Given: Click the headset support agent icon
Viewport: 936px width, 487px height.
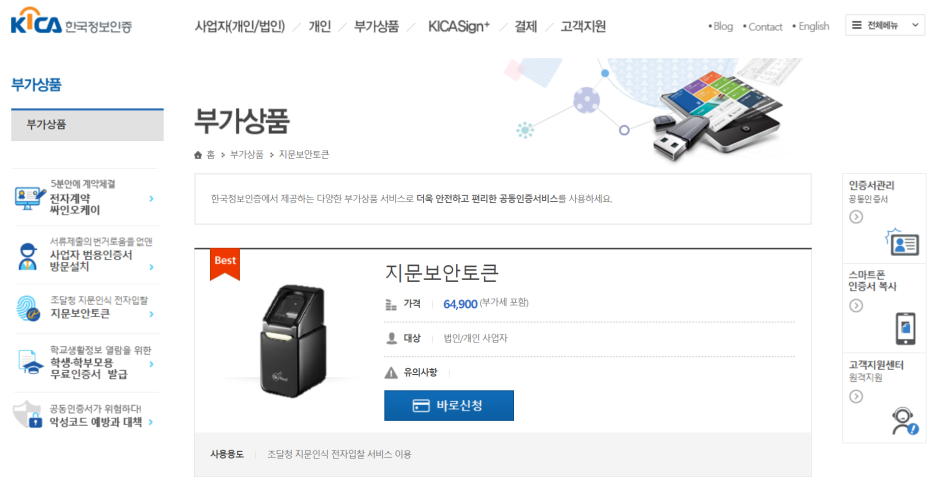Looking at the screenshot, I should tap(904, 421).
